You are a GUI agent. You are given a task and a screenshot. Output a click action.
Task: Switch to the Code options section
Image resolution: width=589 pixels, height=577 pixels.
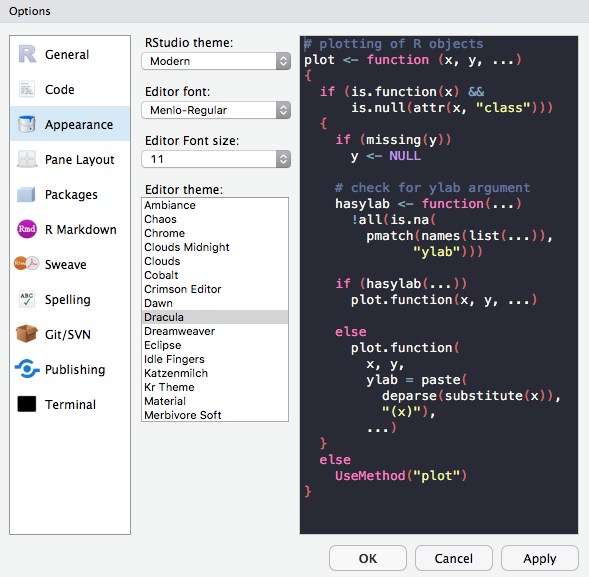(60, 90)
